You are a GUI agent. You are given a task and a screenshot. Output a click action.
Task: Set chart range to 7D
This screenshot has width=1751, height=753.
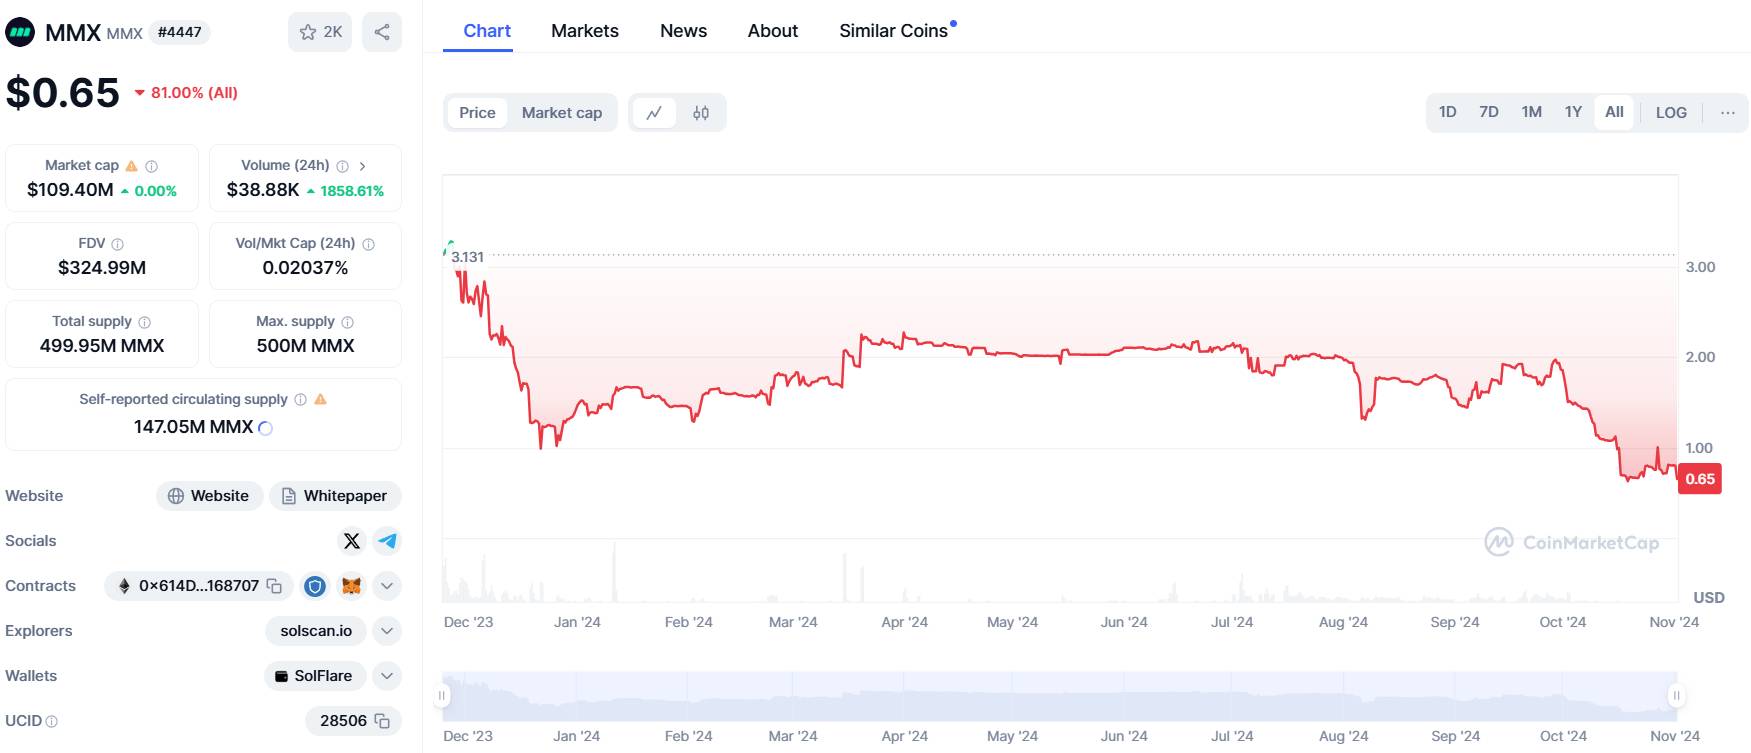coord(1489,112)
